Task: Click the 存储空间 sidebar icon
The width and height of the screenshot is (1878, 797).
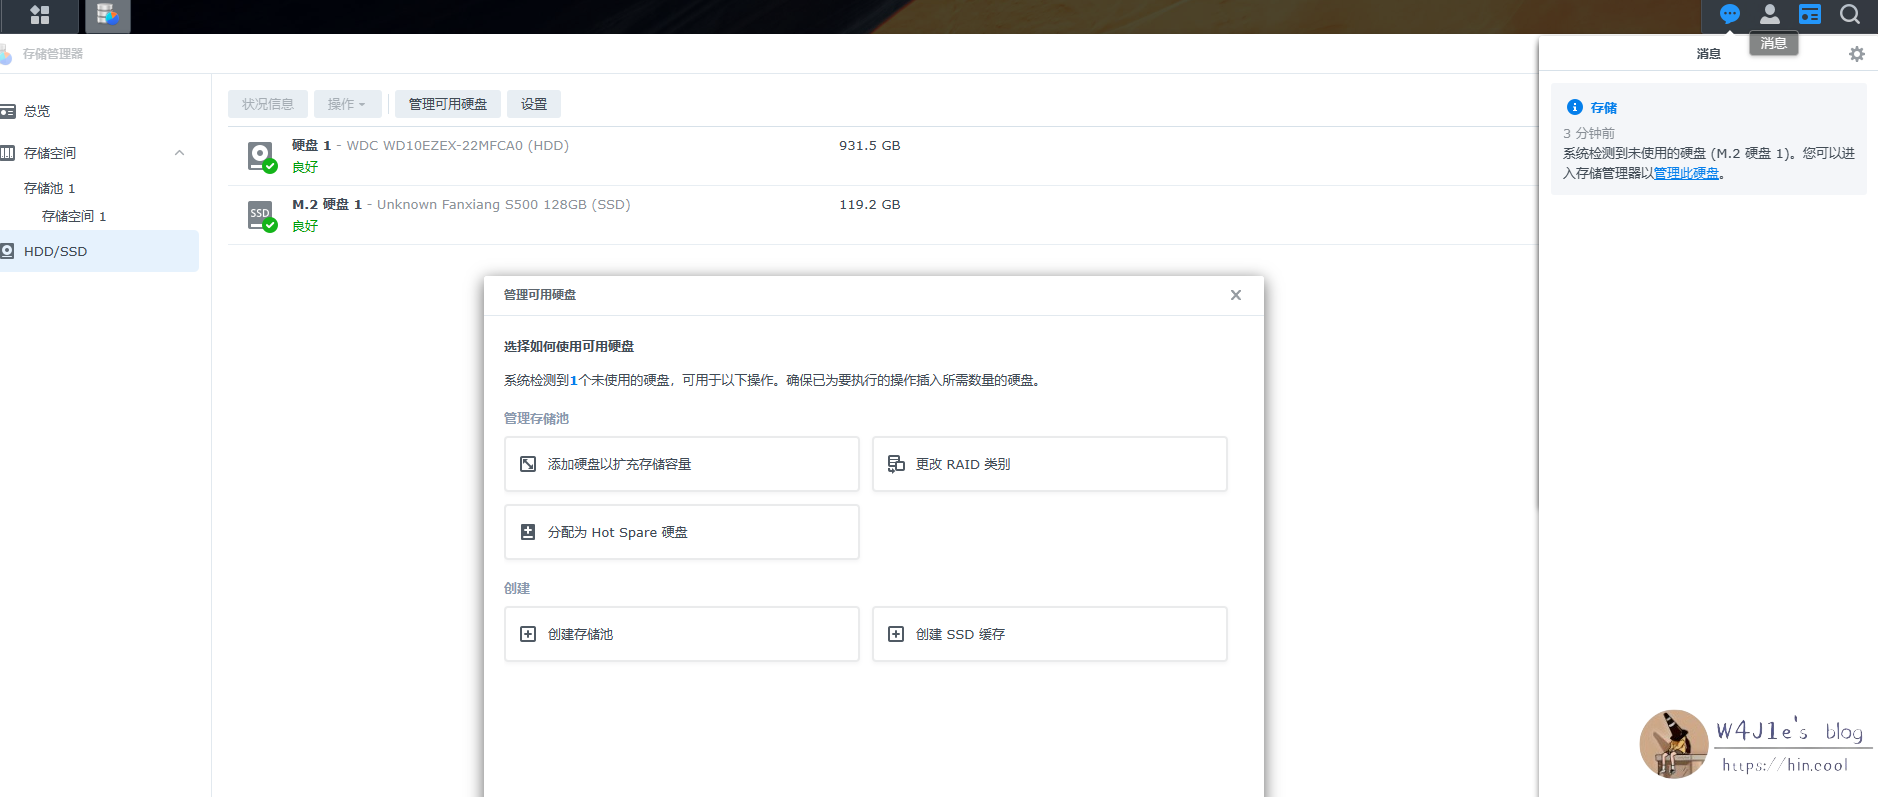Action: pyautogui.click(x=8, y=153)
